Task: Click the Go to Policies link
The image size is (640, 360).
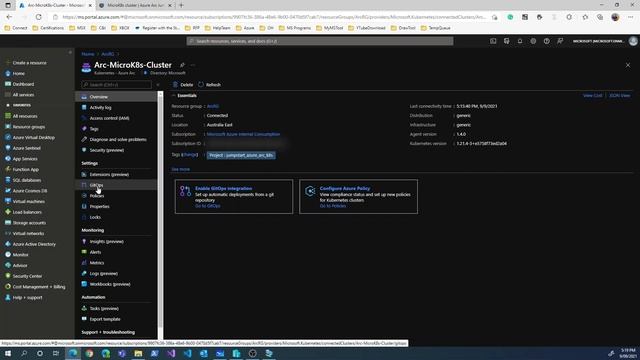Action: (x=333, y=206)
